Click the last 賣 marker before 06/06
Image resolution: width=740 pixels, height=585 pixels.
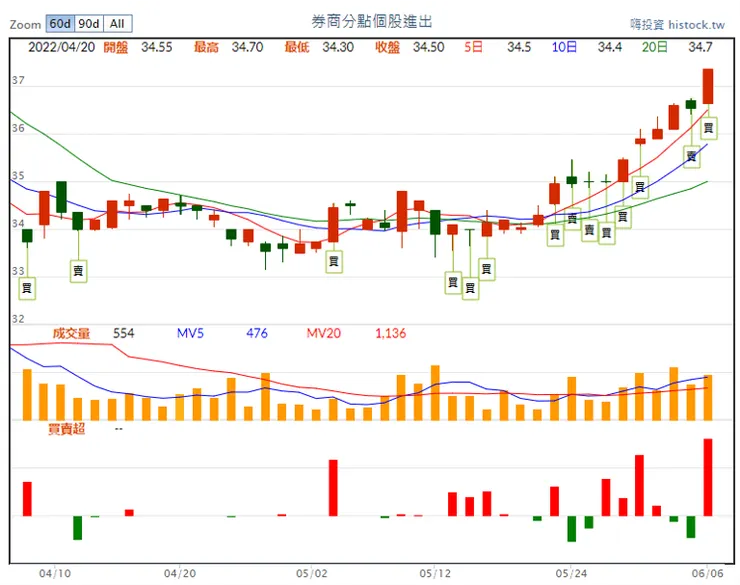pos(691,156)
